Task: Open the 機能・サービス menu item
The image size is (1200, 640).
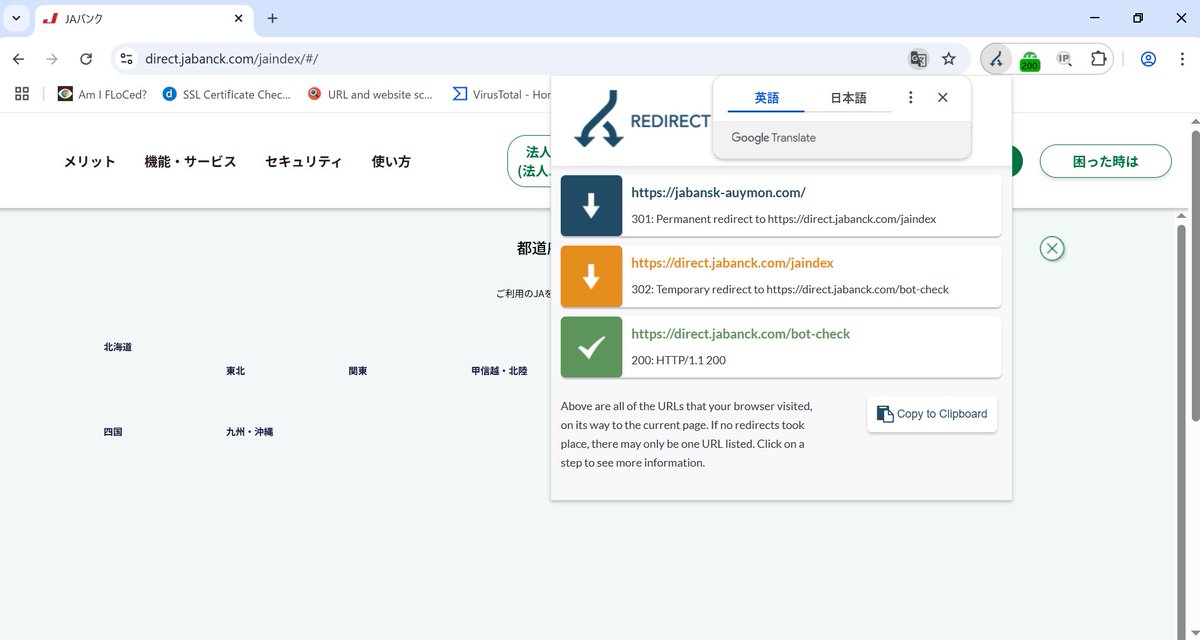Action: point(190,161)
